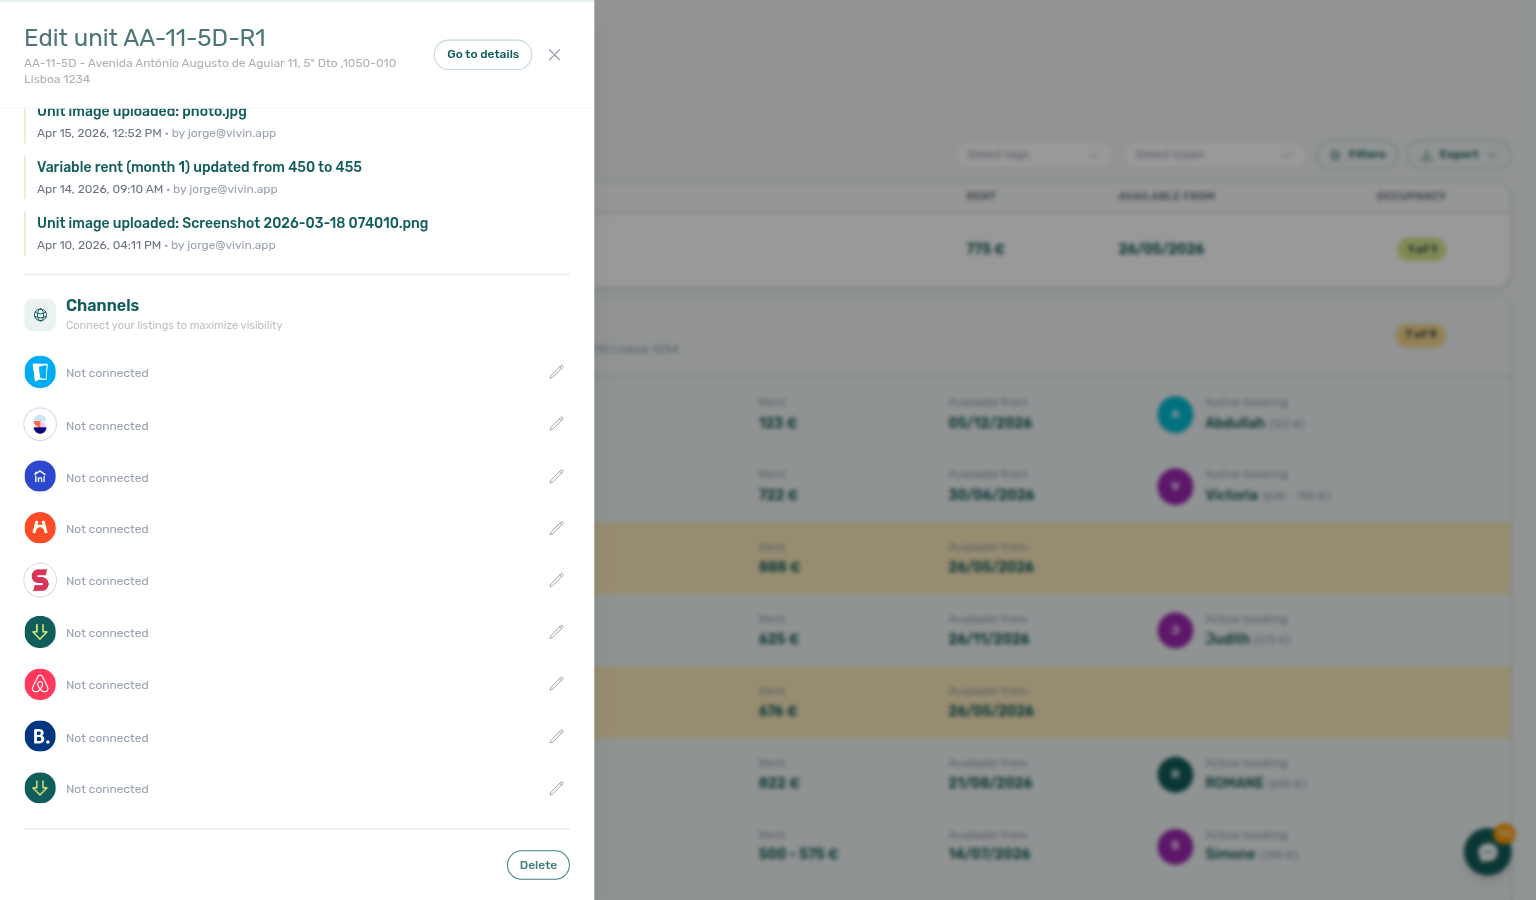Click the 14/07/2026 available date
Viewport: 1536px width, 900px height.
(x=989, y=854)
